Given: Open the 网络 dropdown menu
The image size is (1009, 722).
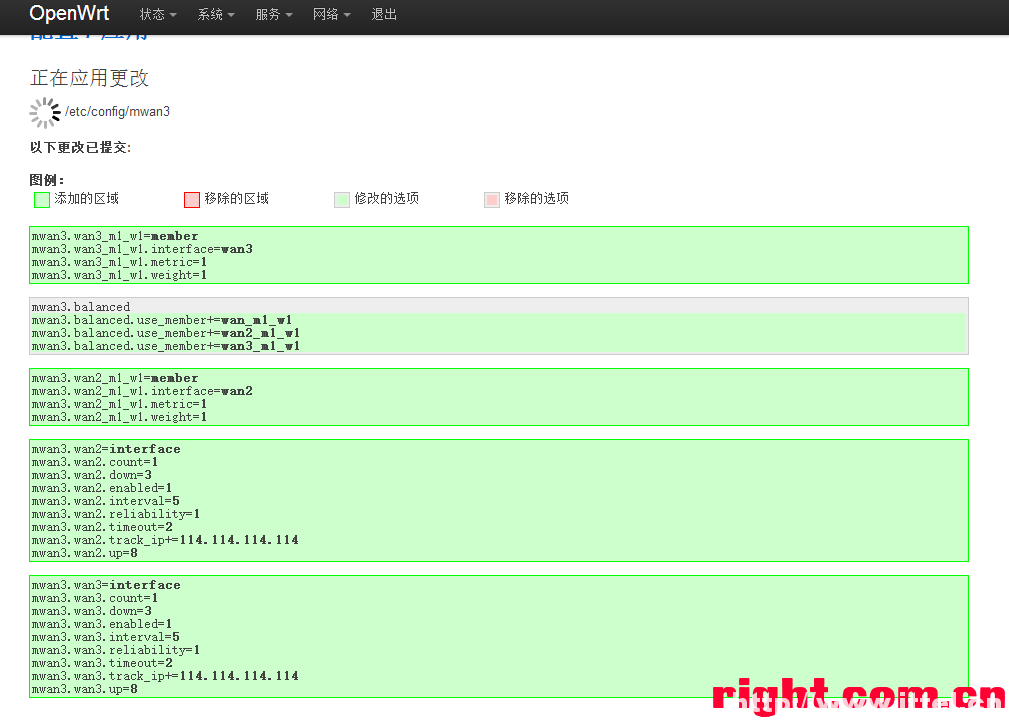Looking at the screenshot, I should 331,14.
